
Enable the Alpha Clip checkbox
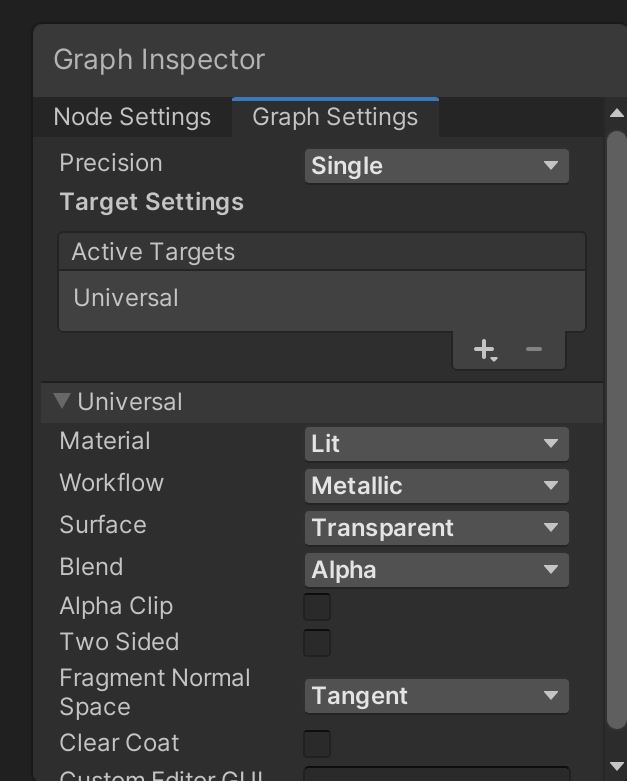(x=317, y=607)
